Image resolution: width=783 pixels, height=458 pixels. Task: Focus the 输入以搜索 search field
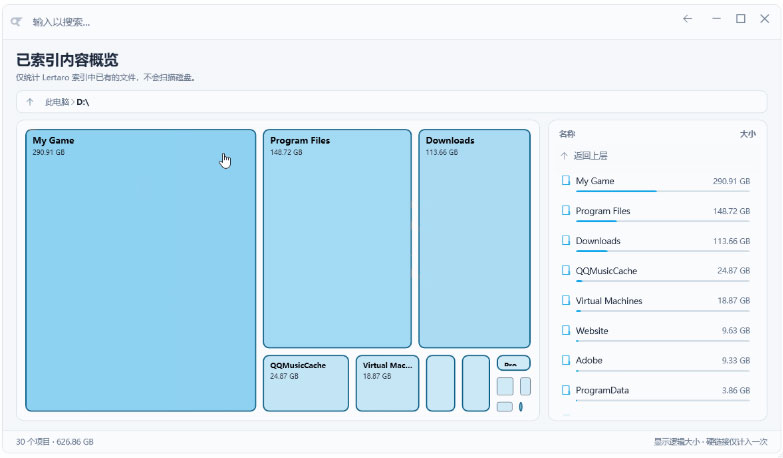[61, 22]
